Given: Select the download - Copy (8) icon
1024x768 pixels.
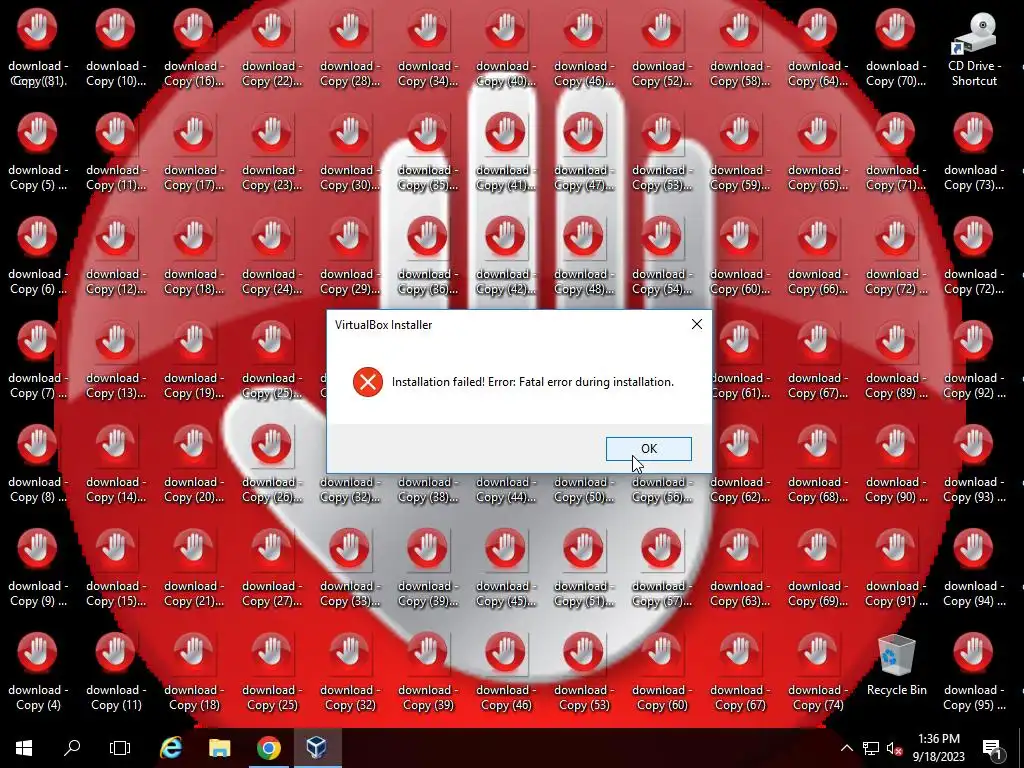Looking at the screenshot, I should (x=38, y=466).
